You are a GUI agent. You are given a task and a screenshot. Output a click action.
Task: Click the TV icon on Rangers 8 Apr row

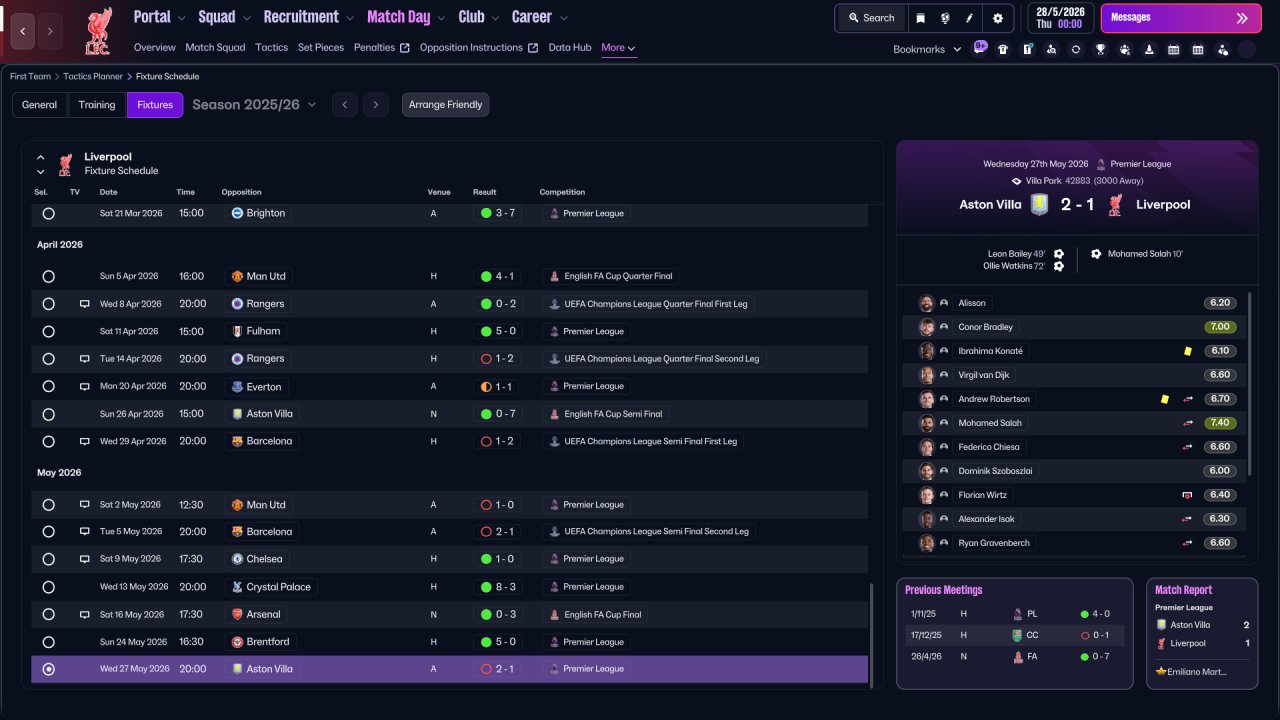point(85,304)
